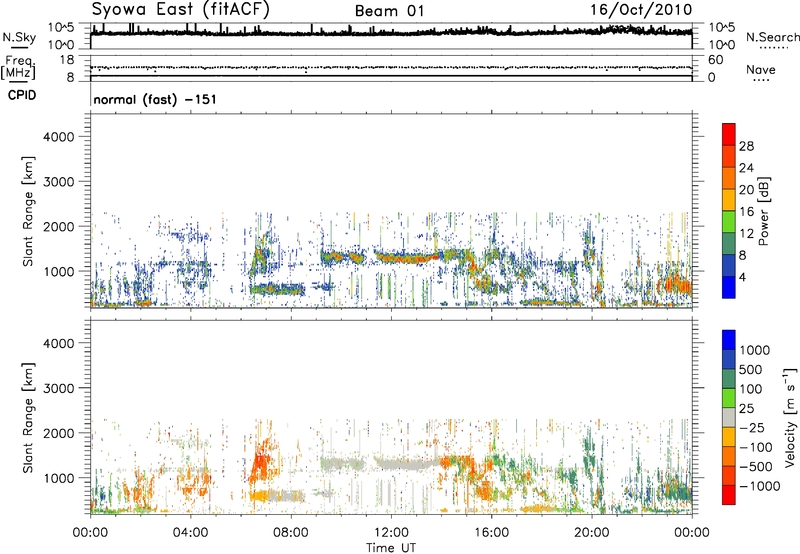Select the "Nave" legend label
The height and width of the screenshot is (554, 800).
[x=760, y=70]
